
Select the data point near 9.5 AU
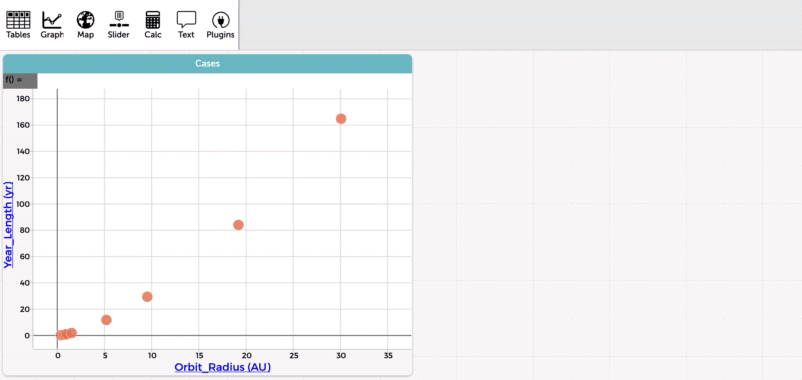(147, 297)
